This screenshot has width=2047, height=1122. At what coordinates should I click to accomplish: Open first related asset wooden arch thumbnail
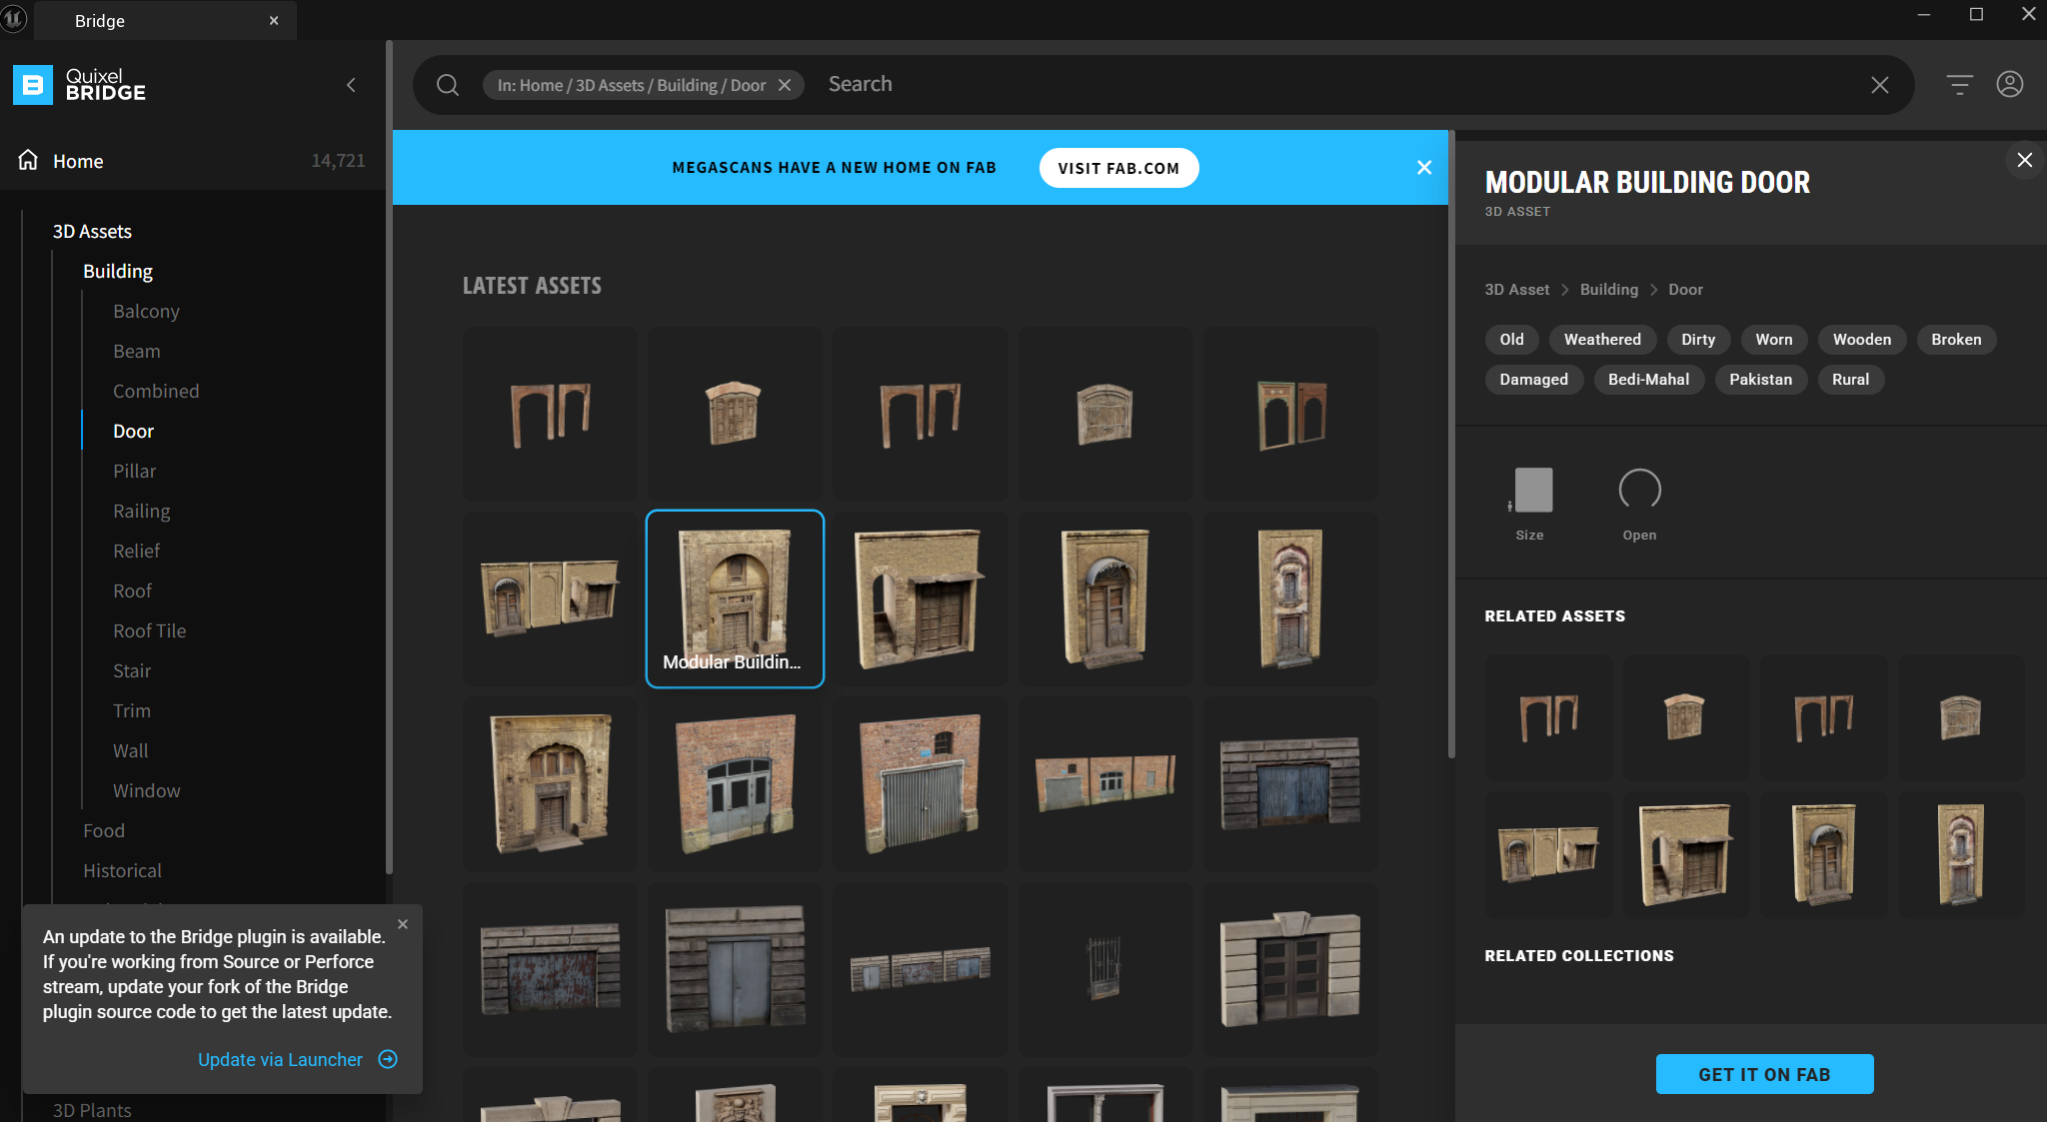point(1548,717)
